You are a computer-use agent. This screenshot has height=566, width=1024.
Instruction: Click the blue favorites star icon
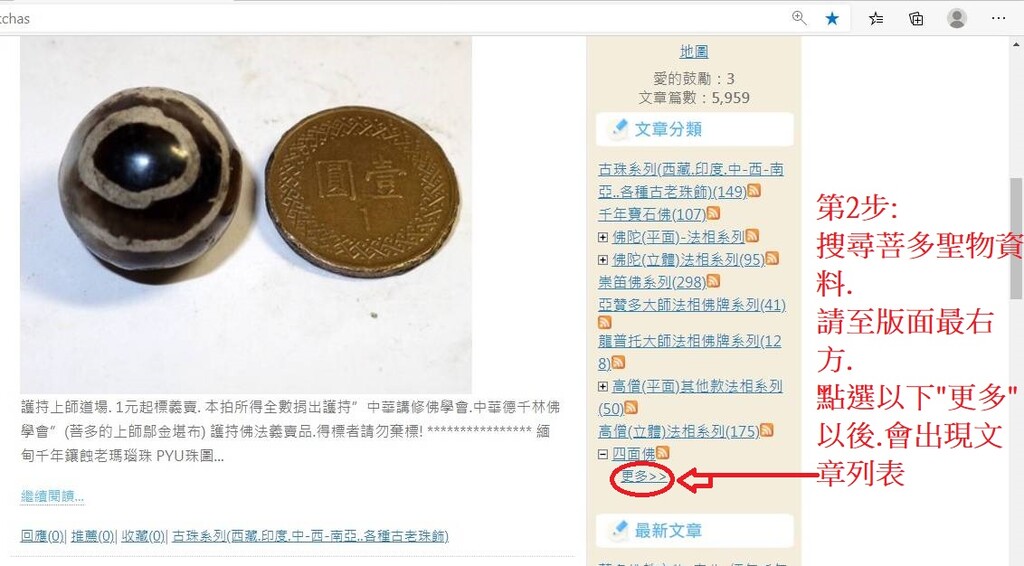[x=832, y=18]
